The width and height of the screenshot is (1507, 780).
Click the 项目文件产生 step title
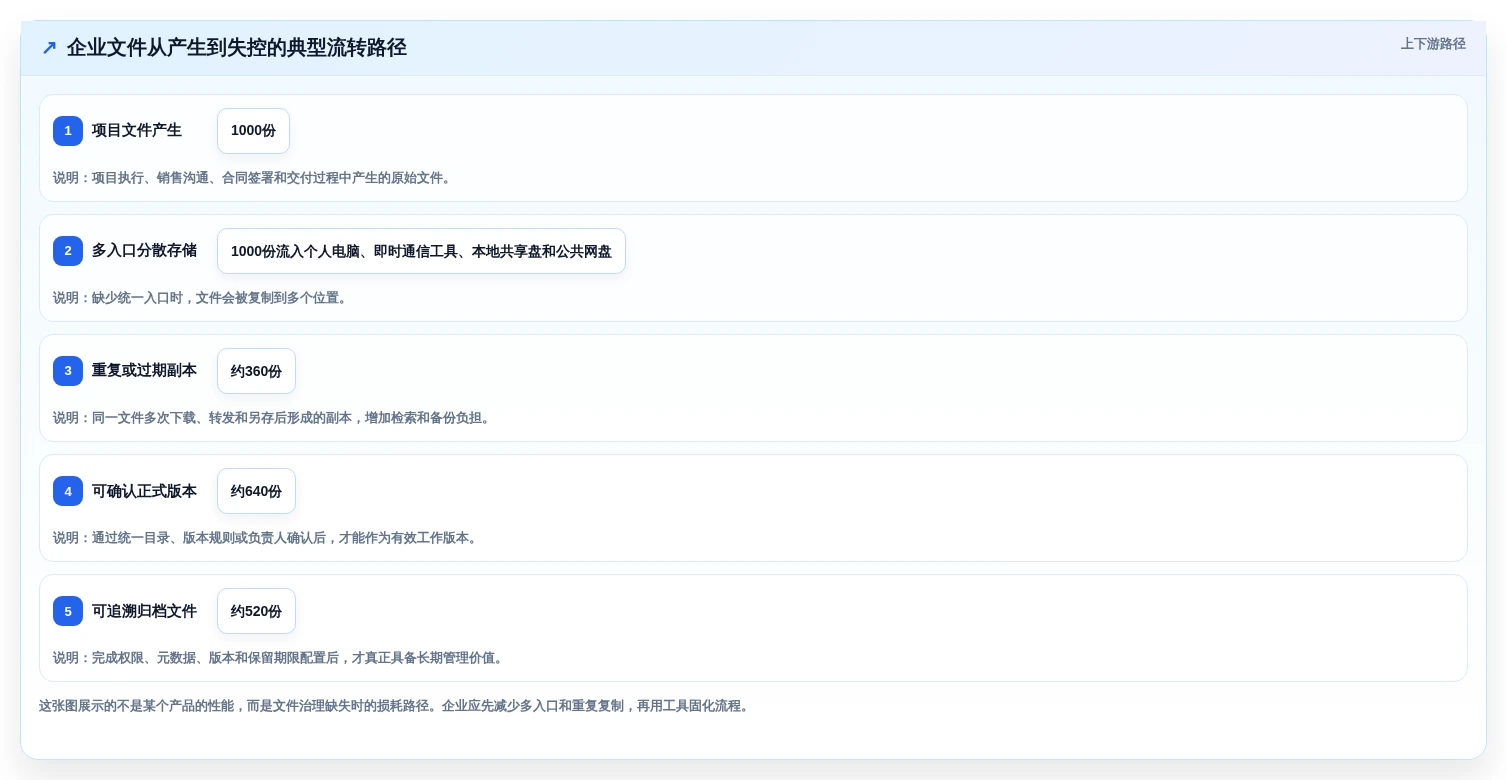click(137, 131)
